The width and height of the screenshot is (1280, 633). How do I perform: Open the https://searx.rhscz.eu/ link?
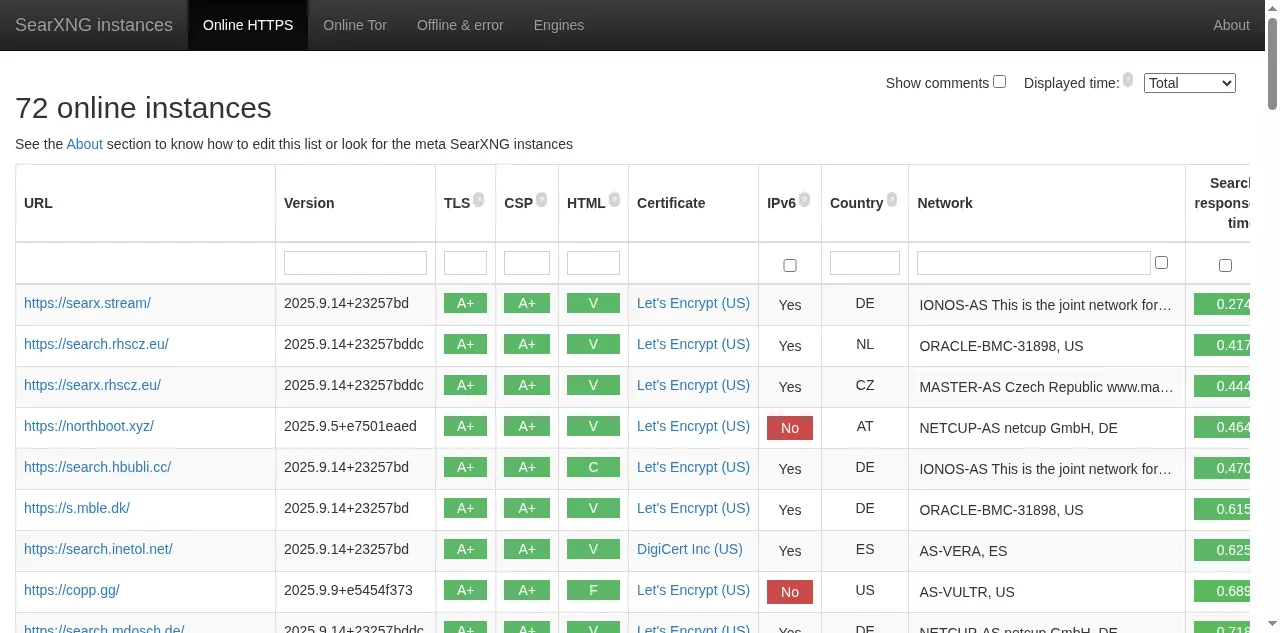pyautogui.click(x=92, y=385)
